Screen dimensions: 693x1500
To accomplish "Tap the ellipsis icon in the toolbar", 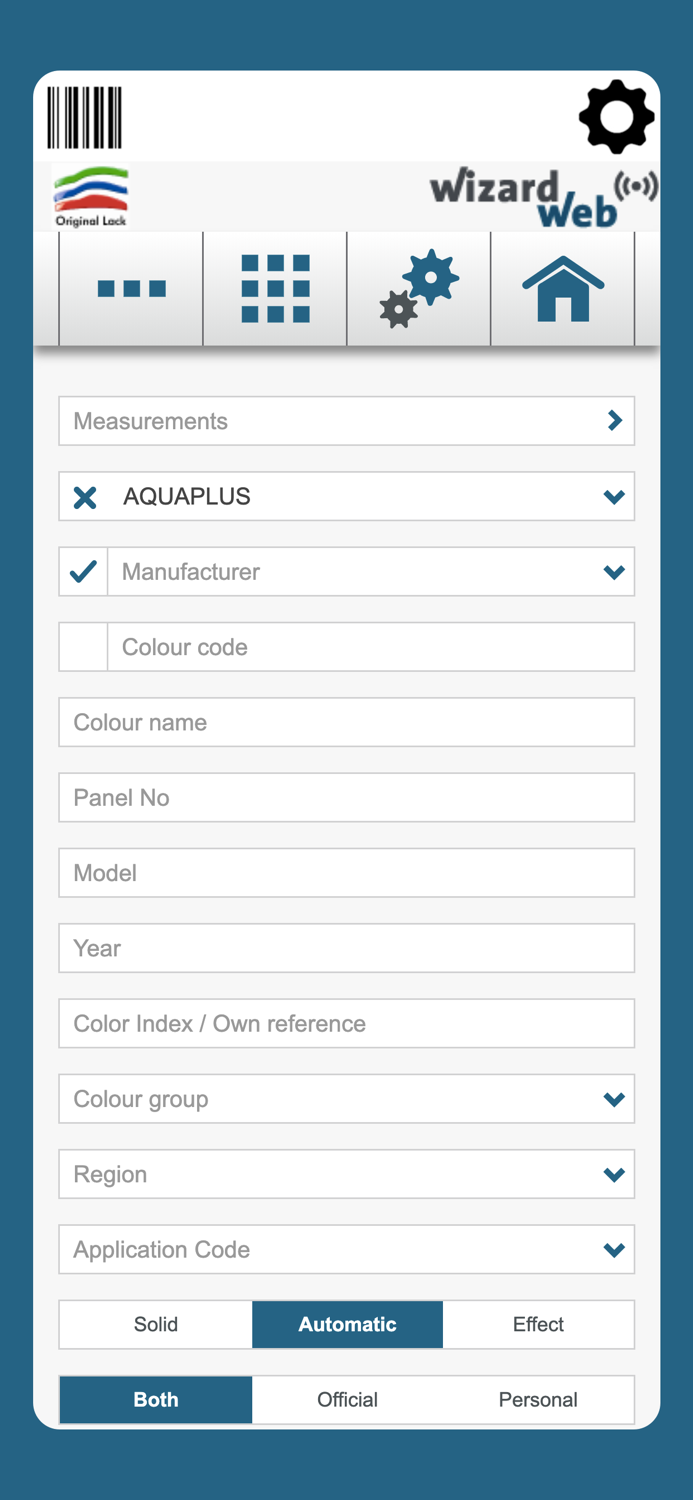I will pyautogui.click(x=131, y=288).
